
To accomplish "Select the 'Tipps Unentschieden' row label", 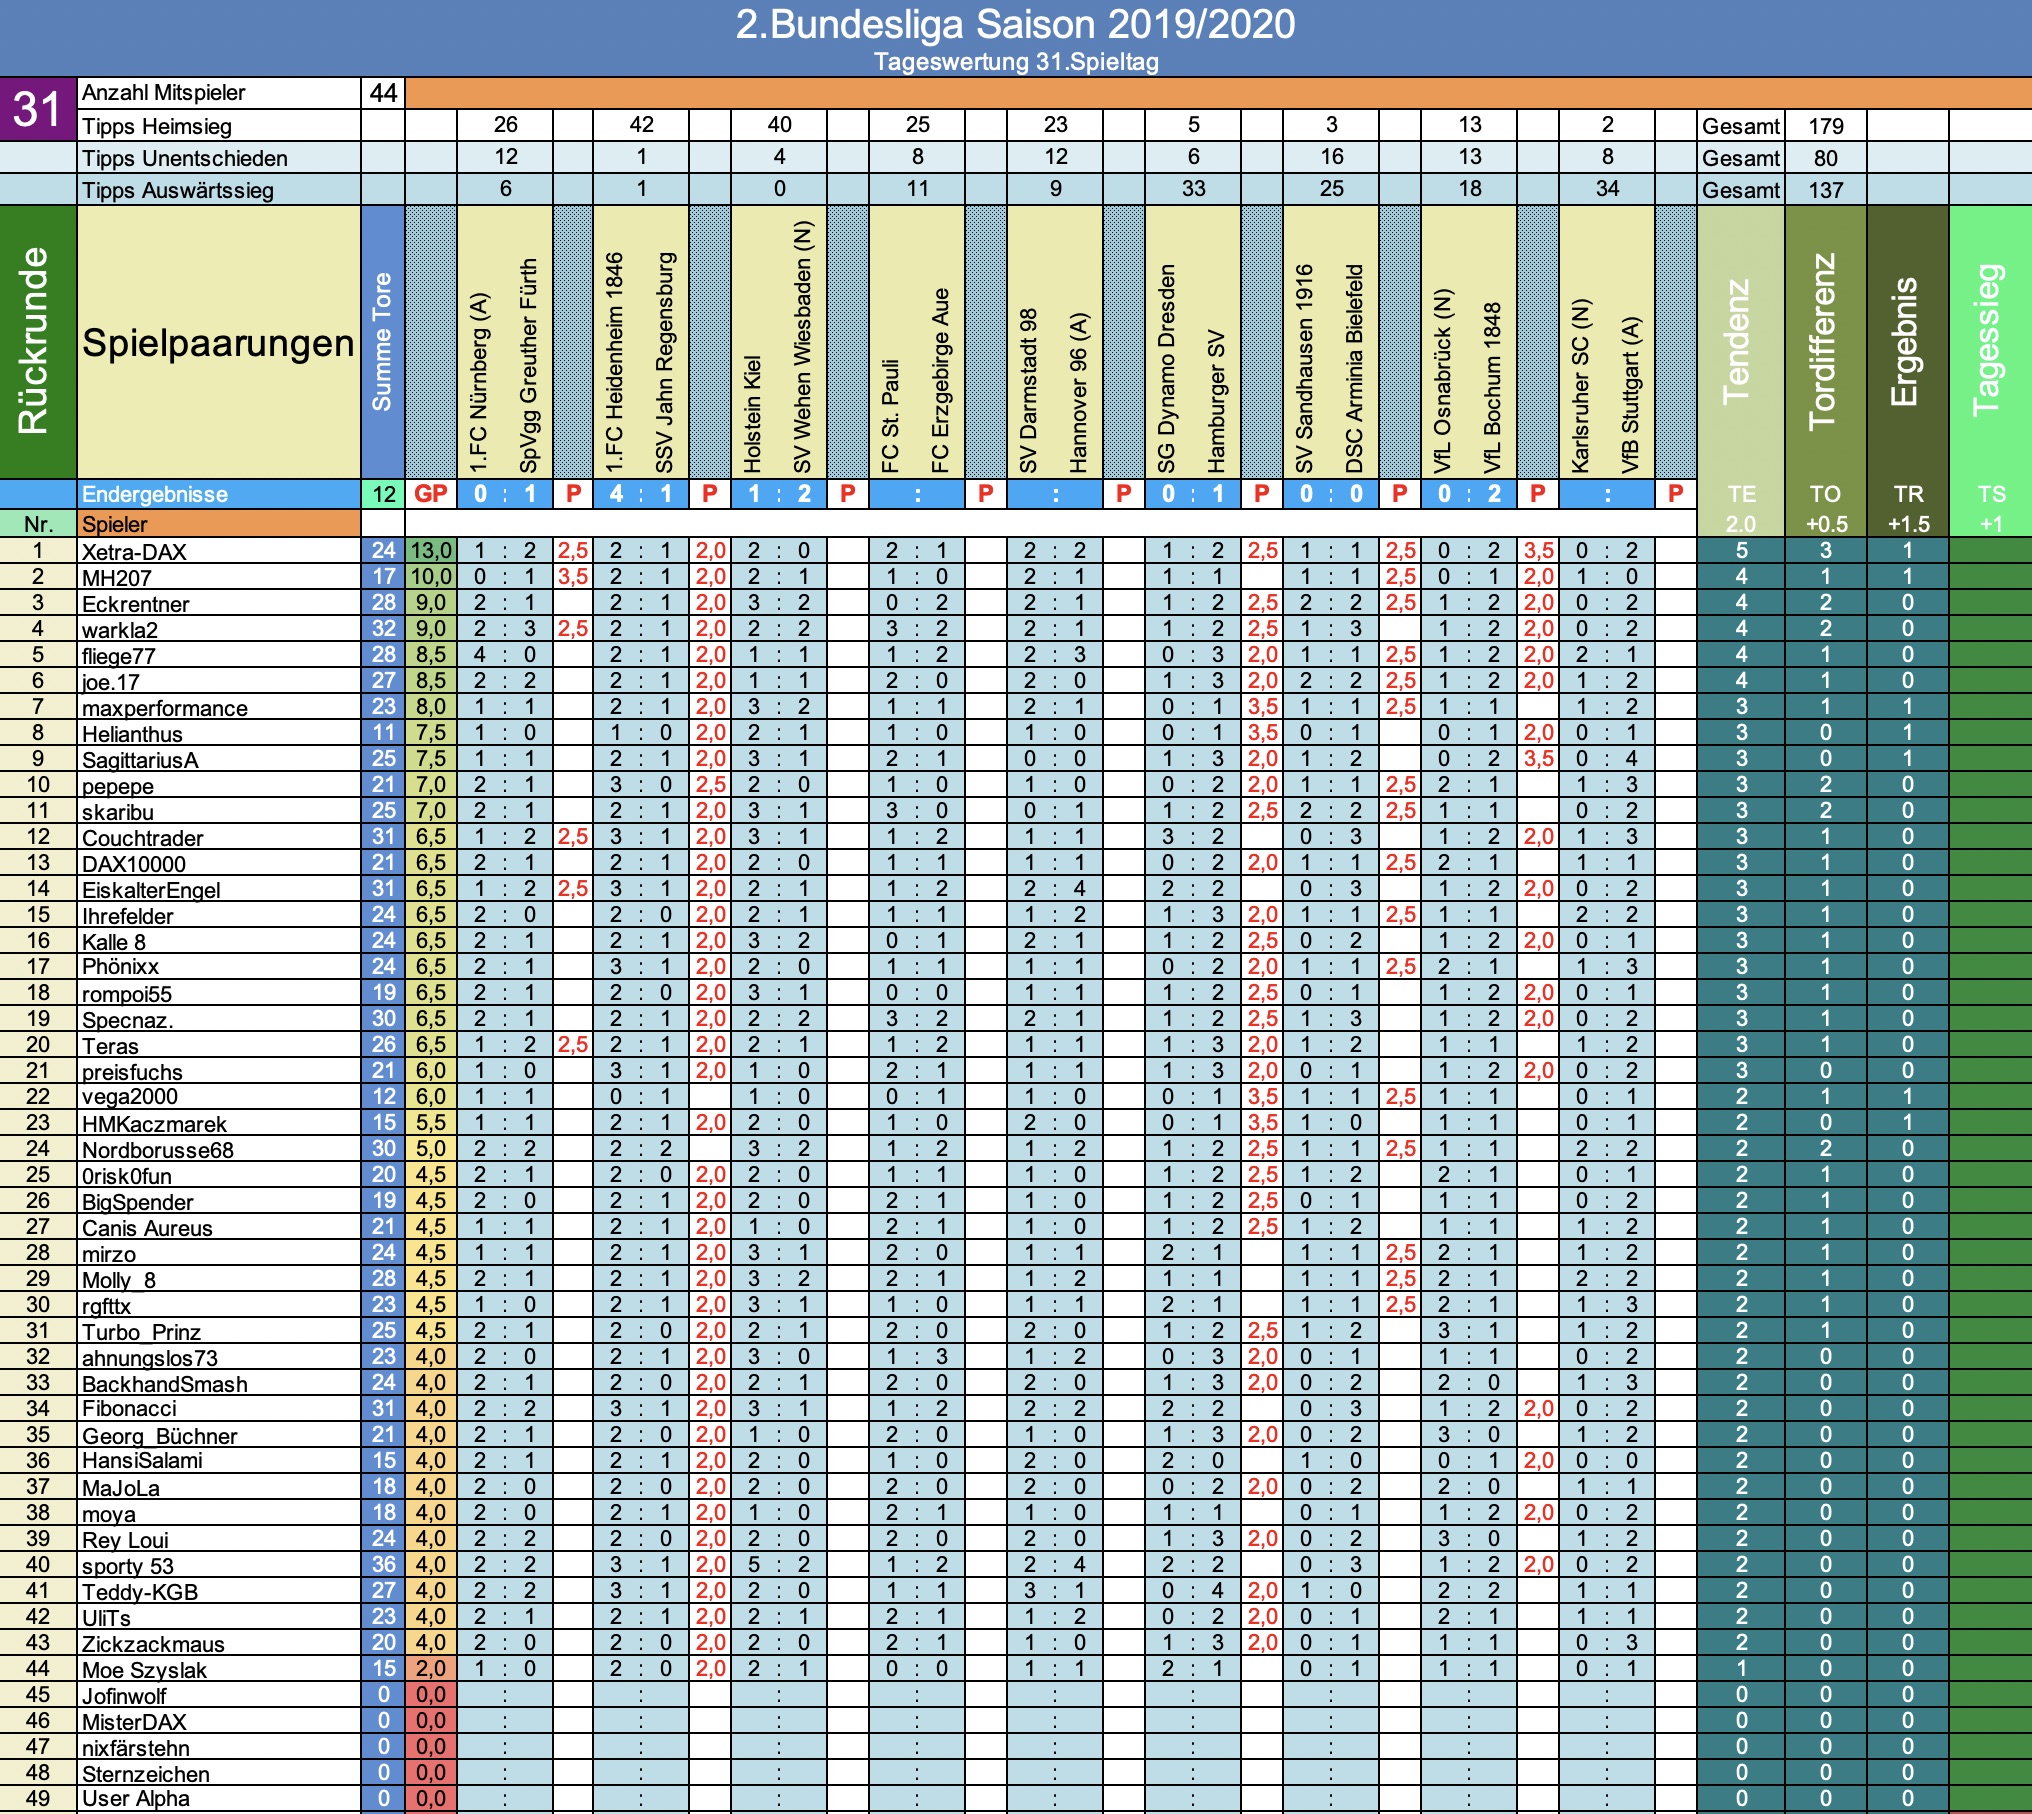I will pos(219,157).
